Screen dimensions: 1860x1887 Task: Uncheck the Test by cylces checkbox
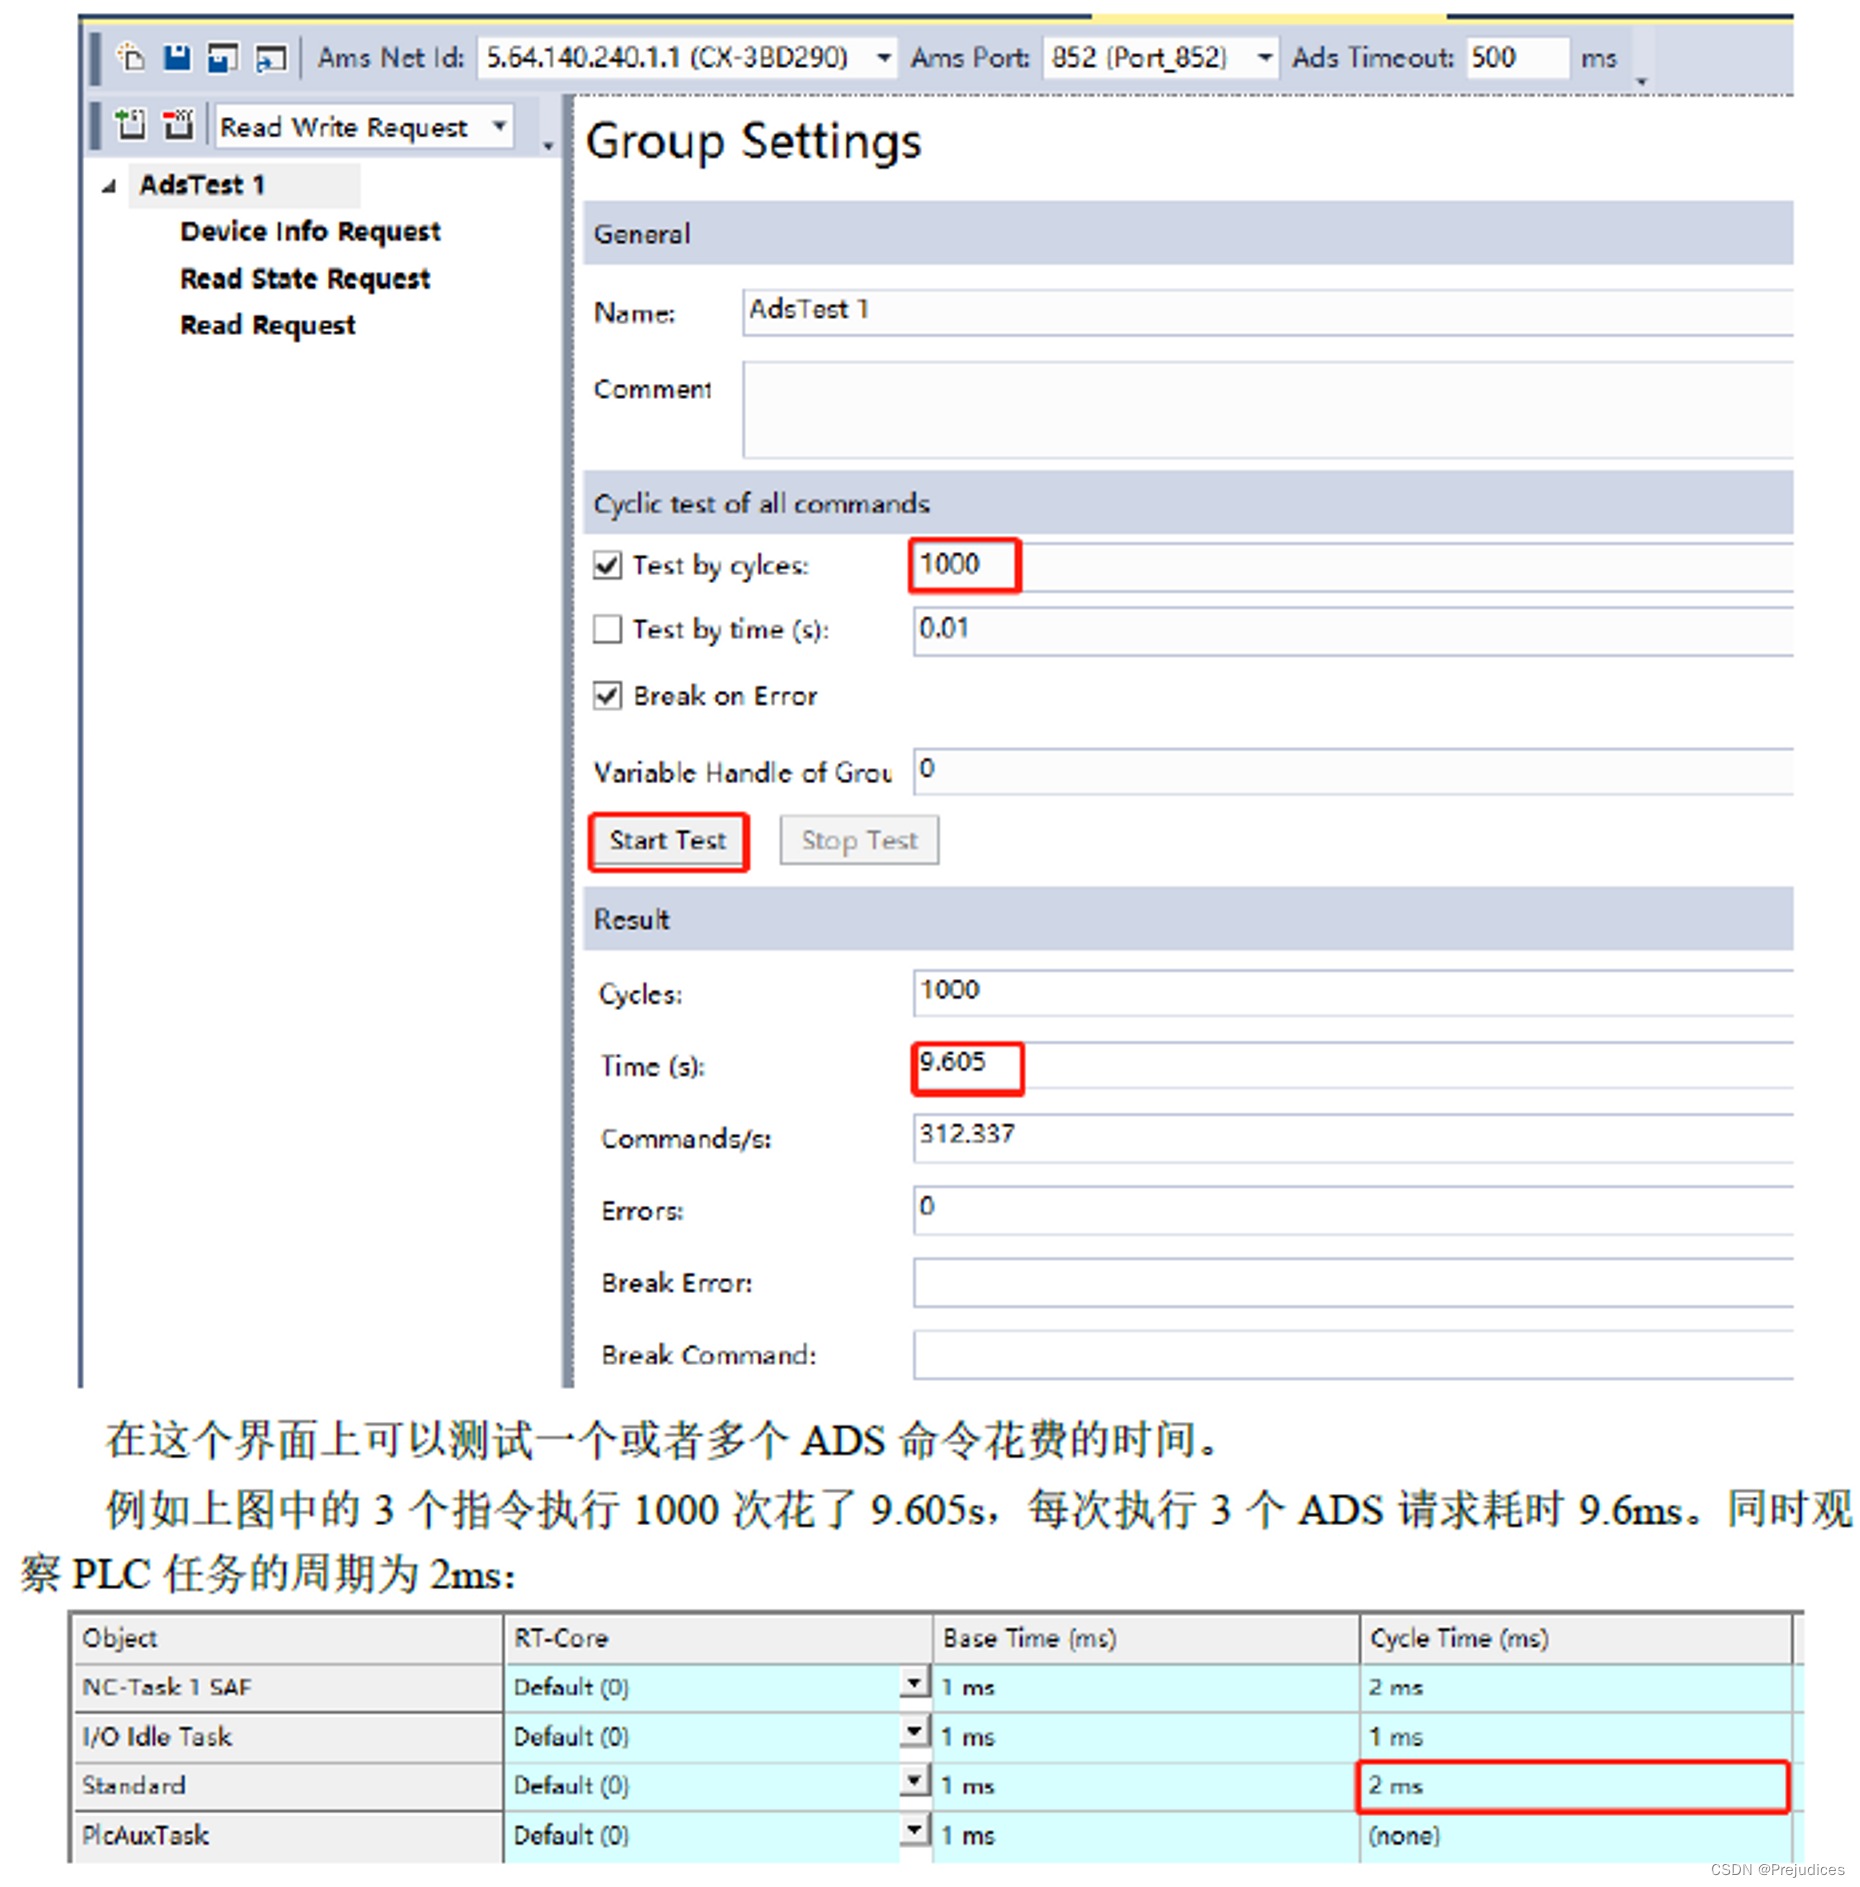click(x=607, y=565)
